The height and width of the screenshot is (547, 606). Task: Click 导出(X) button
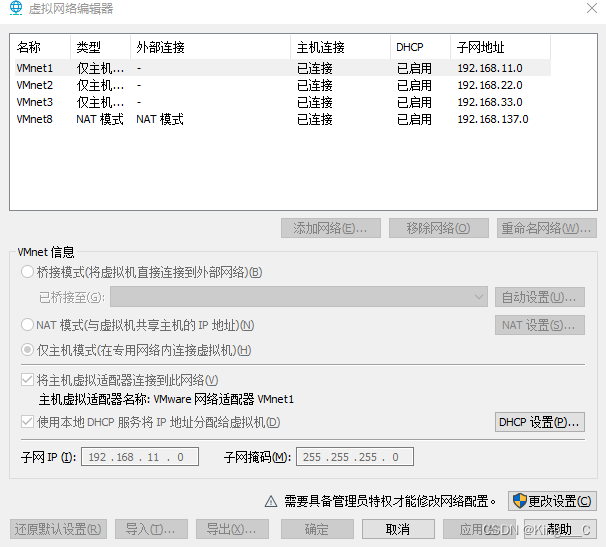(232, 529)
